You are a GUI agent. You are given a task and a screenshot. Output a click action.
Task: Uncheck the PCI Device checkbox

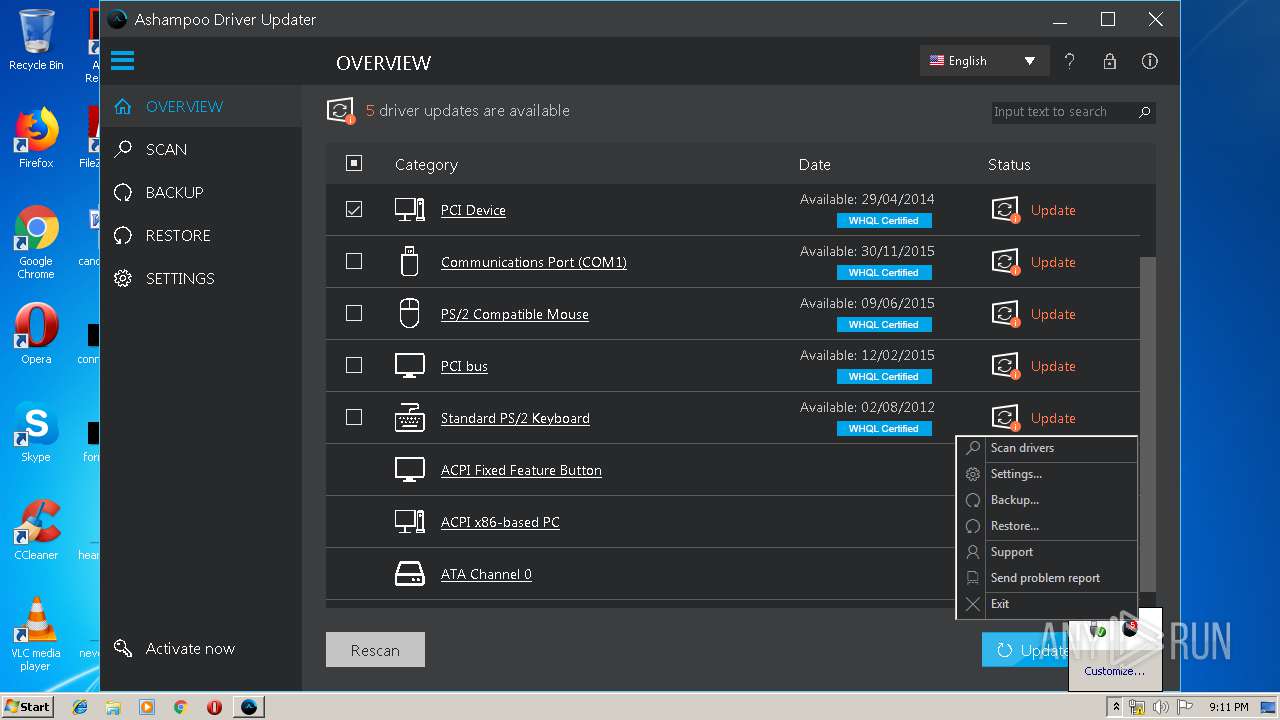tap(354, 210)
